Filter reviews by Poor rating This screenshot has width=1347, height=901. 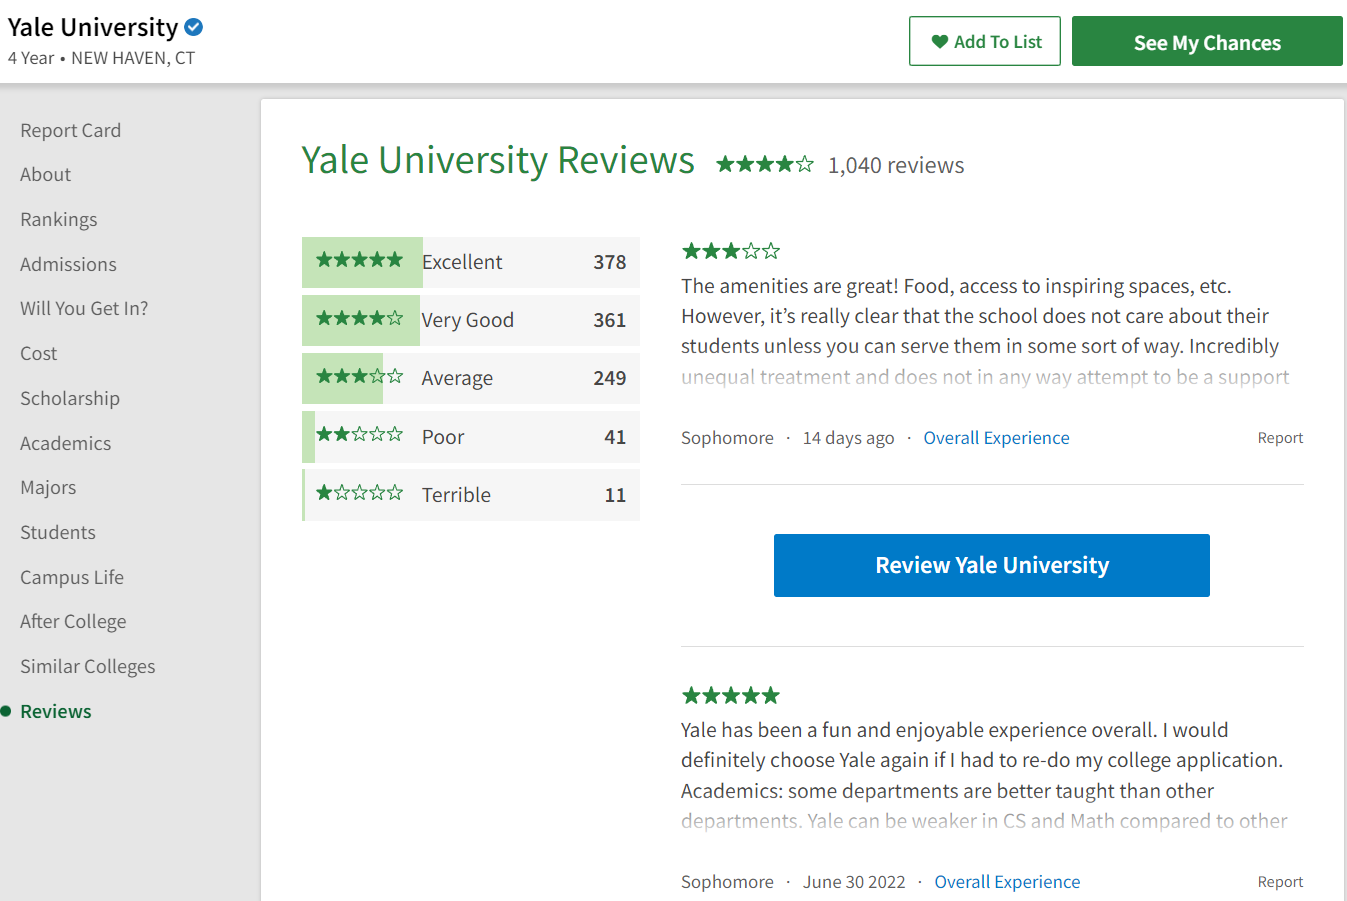(471, 437)
